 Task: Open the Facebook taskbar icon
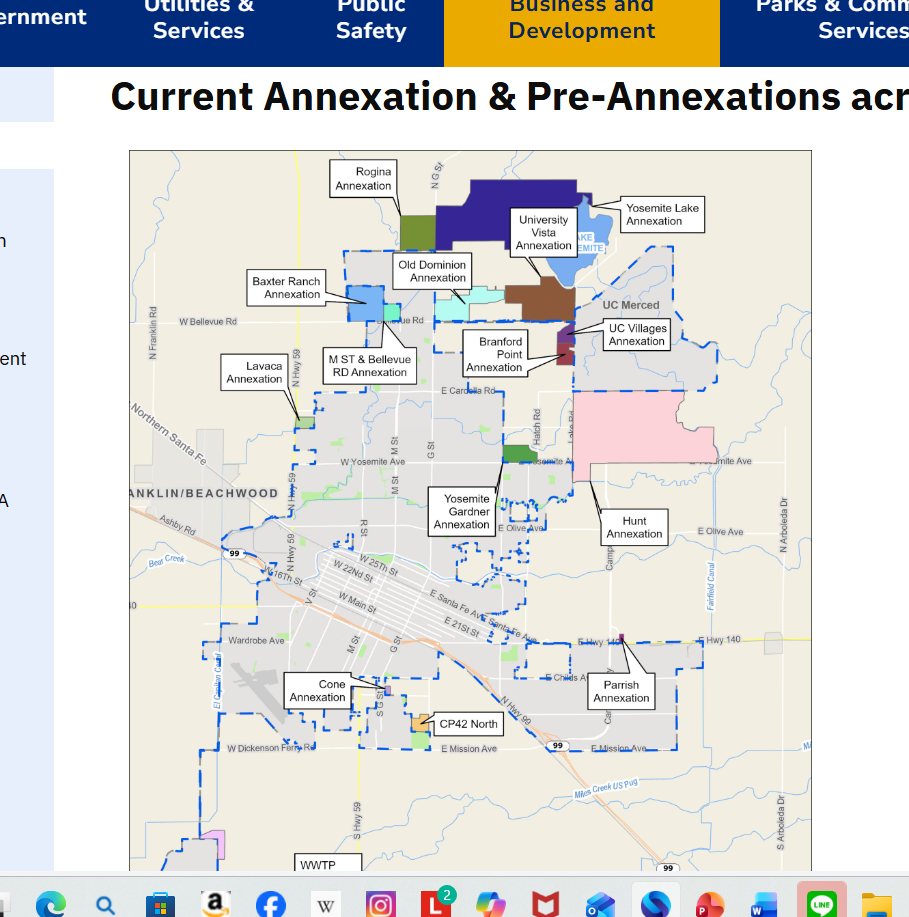pyautogui.click(x=270, y=904)
